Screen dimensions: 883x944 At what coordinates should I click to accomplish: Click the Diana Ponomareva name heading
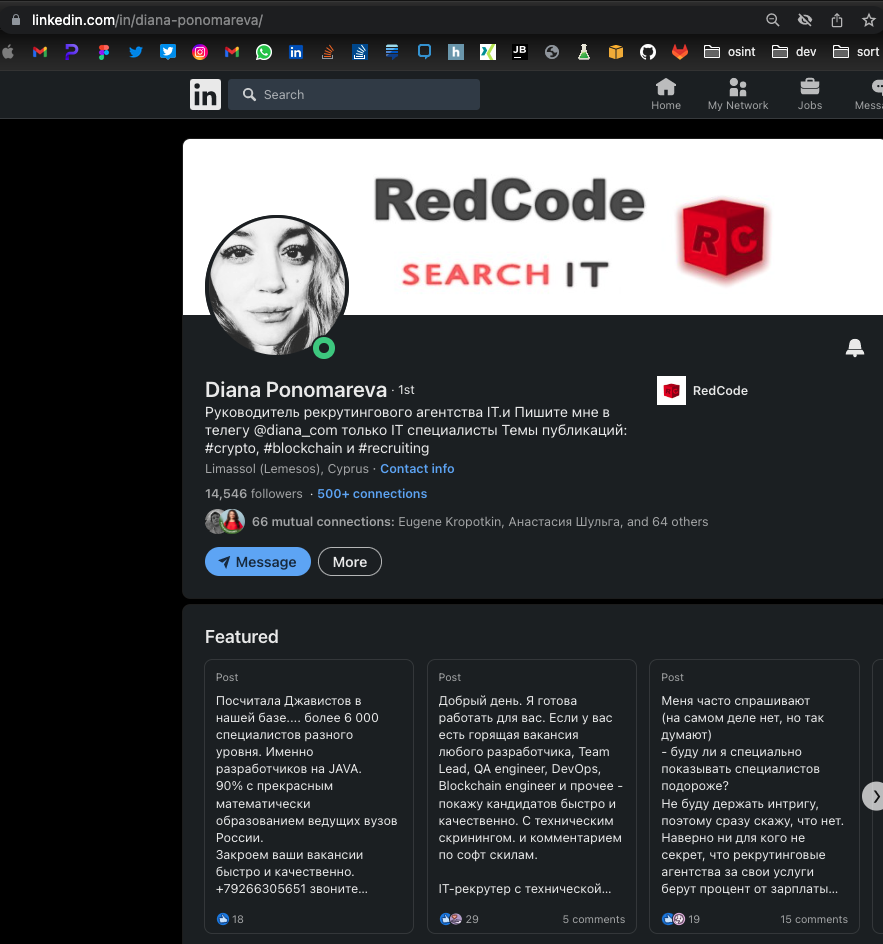click(296, 390)
